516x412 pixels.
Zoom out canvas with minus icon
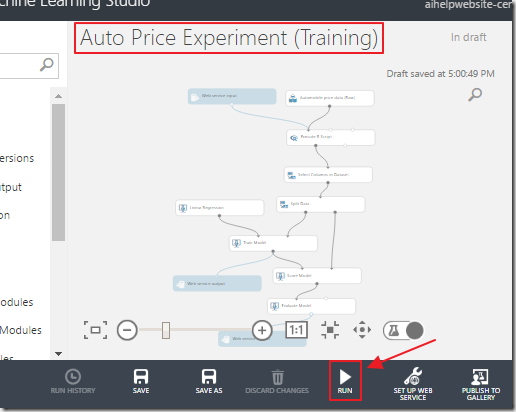(127, 330)
